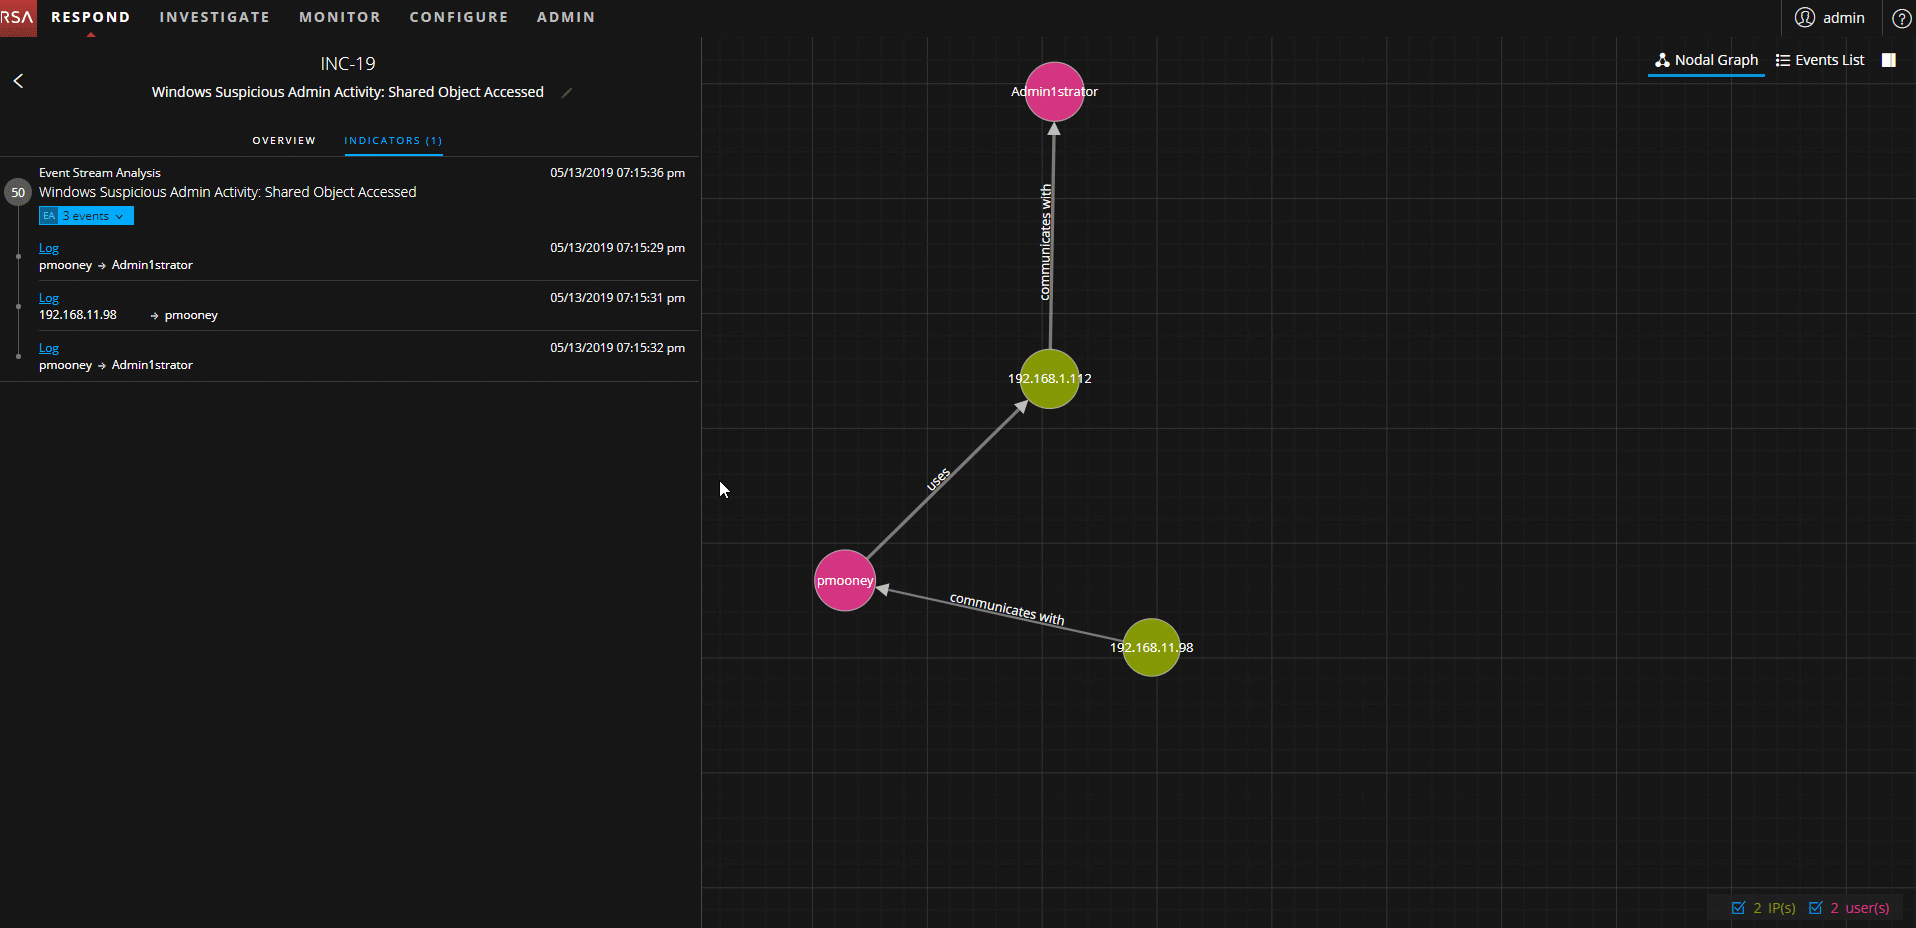Viewport: 1916px width, 928px height.
Task: Uncheck the 2 IP(s) filter checkbox
Action: click(x=1738, y=908)
